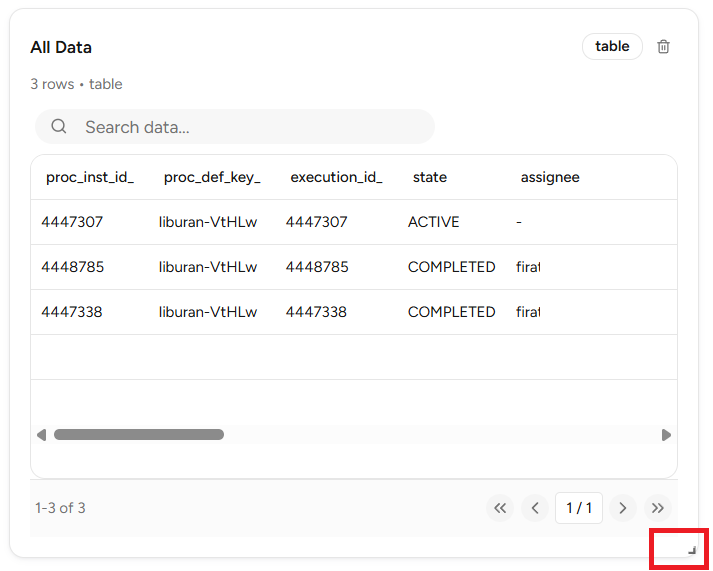
Task: Delete the All Data widget via trash icon
Action: 663,46
